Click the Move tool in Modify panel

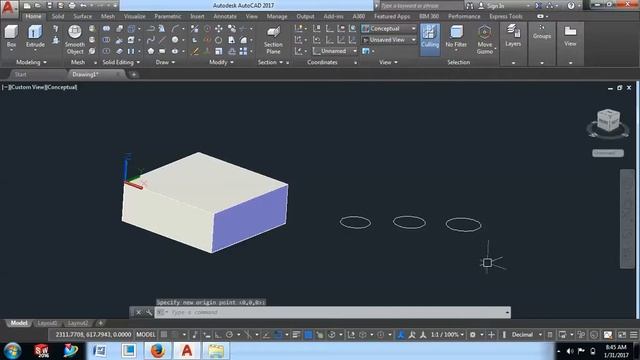[219, 29]
